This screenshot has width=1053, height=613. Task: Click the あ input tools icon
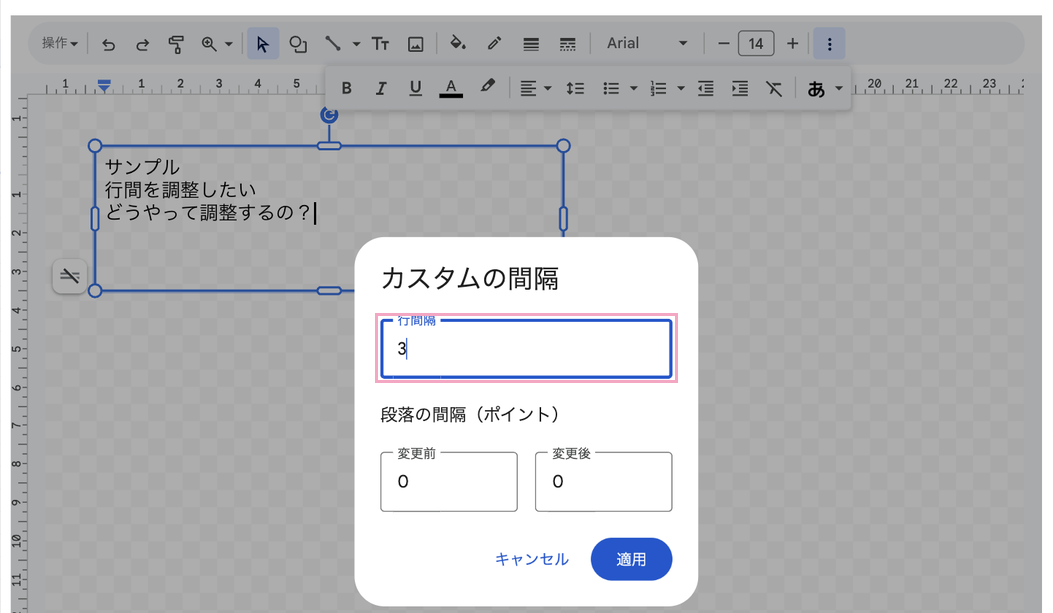816,89
